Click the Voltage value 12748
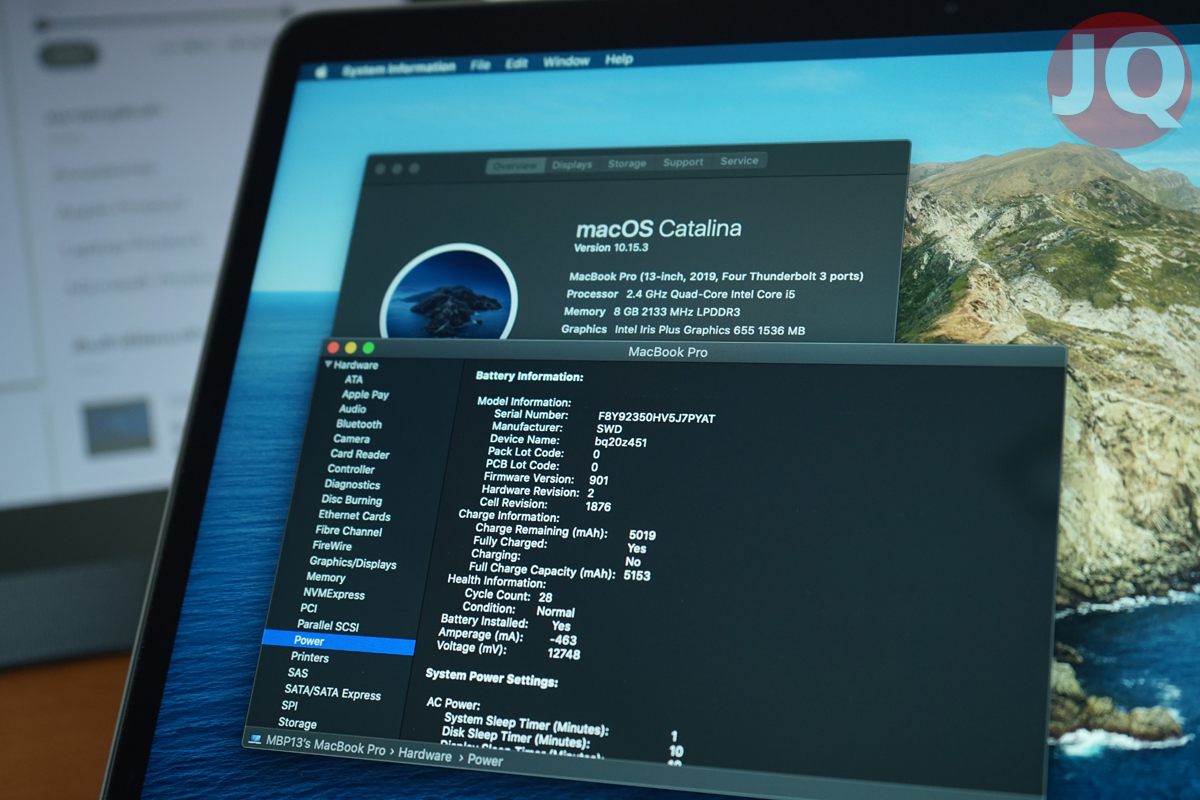This screenshot has width=1200, height=800. 564,654
